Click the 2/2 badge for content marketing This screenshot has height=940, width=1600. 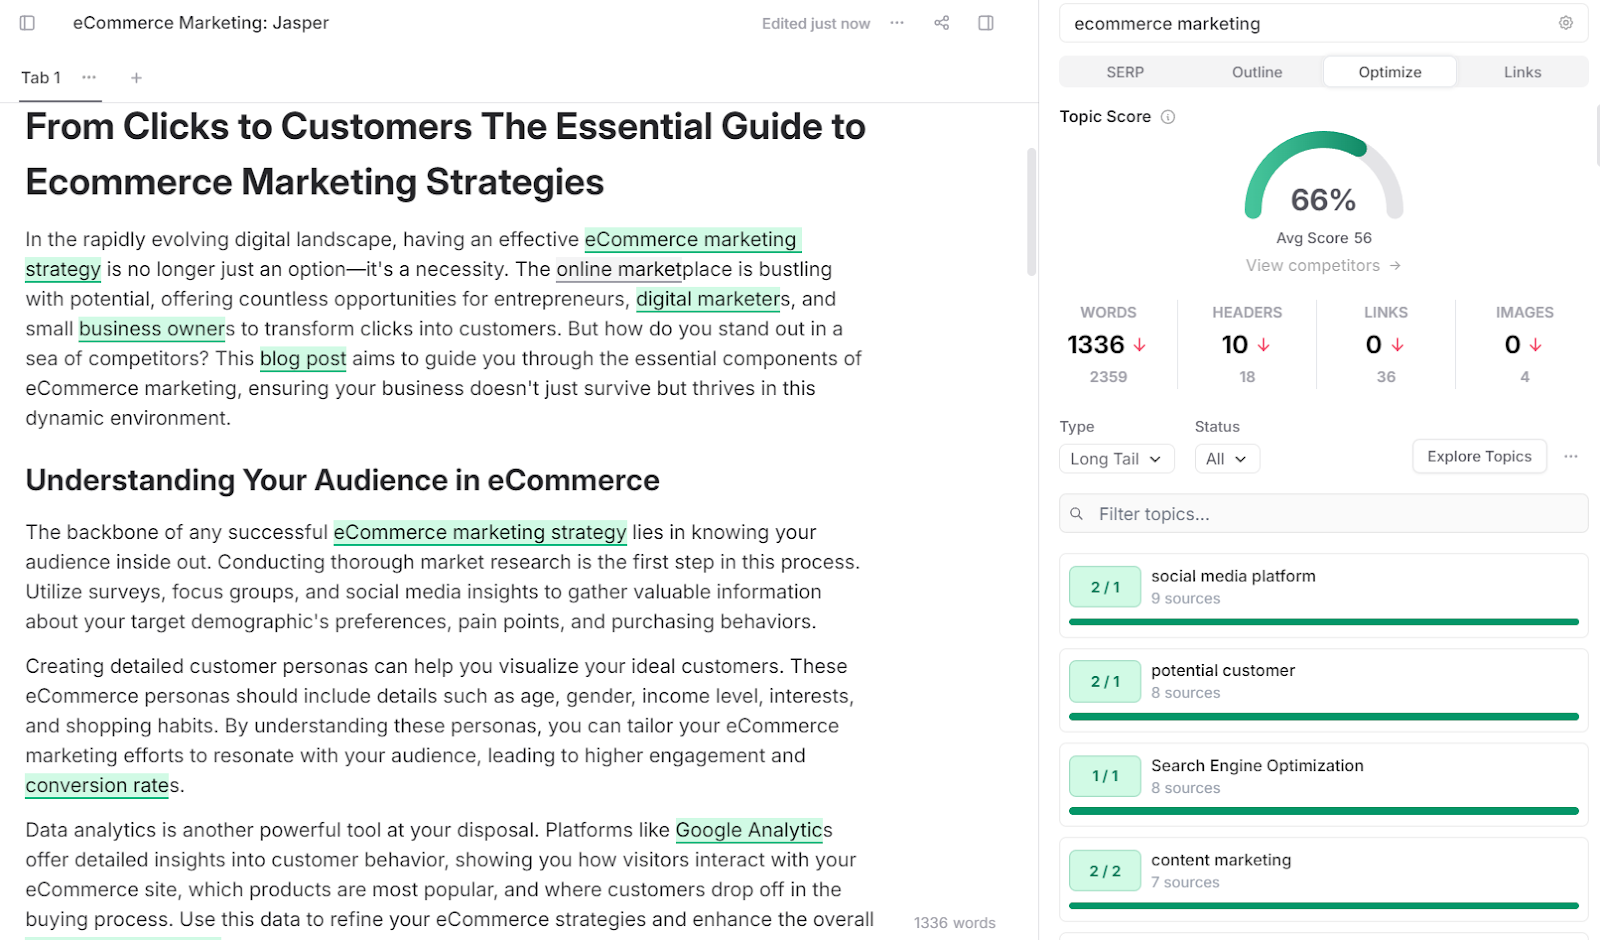(1105, 871)
